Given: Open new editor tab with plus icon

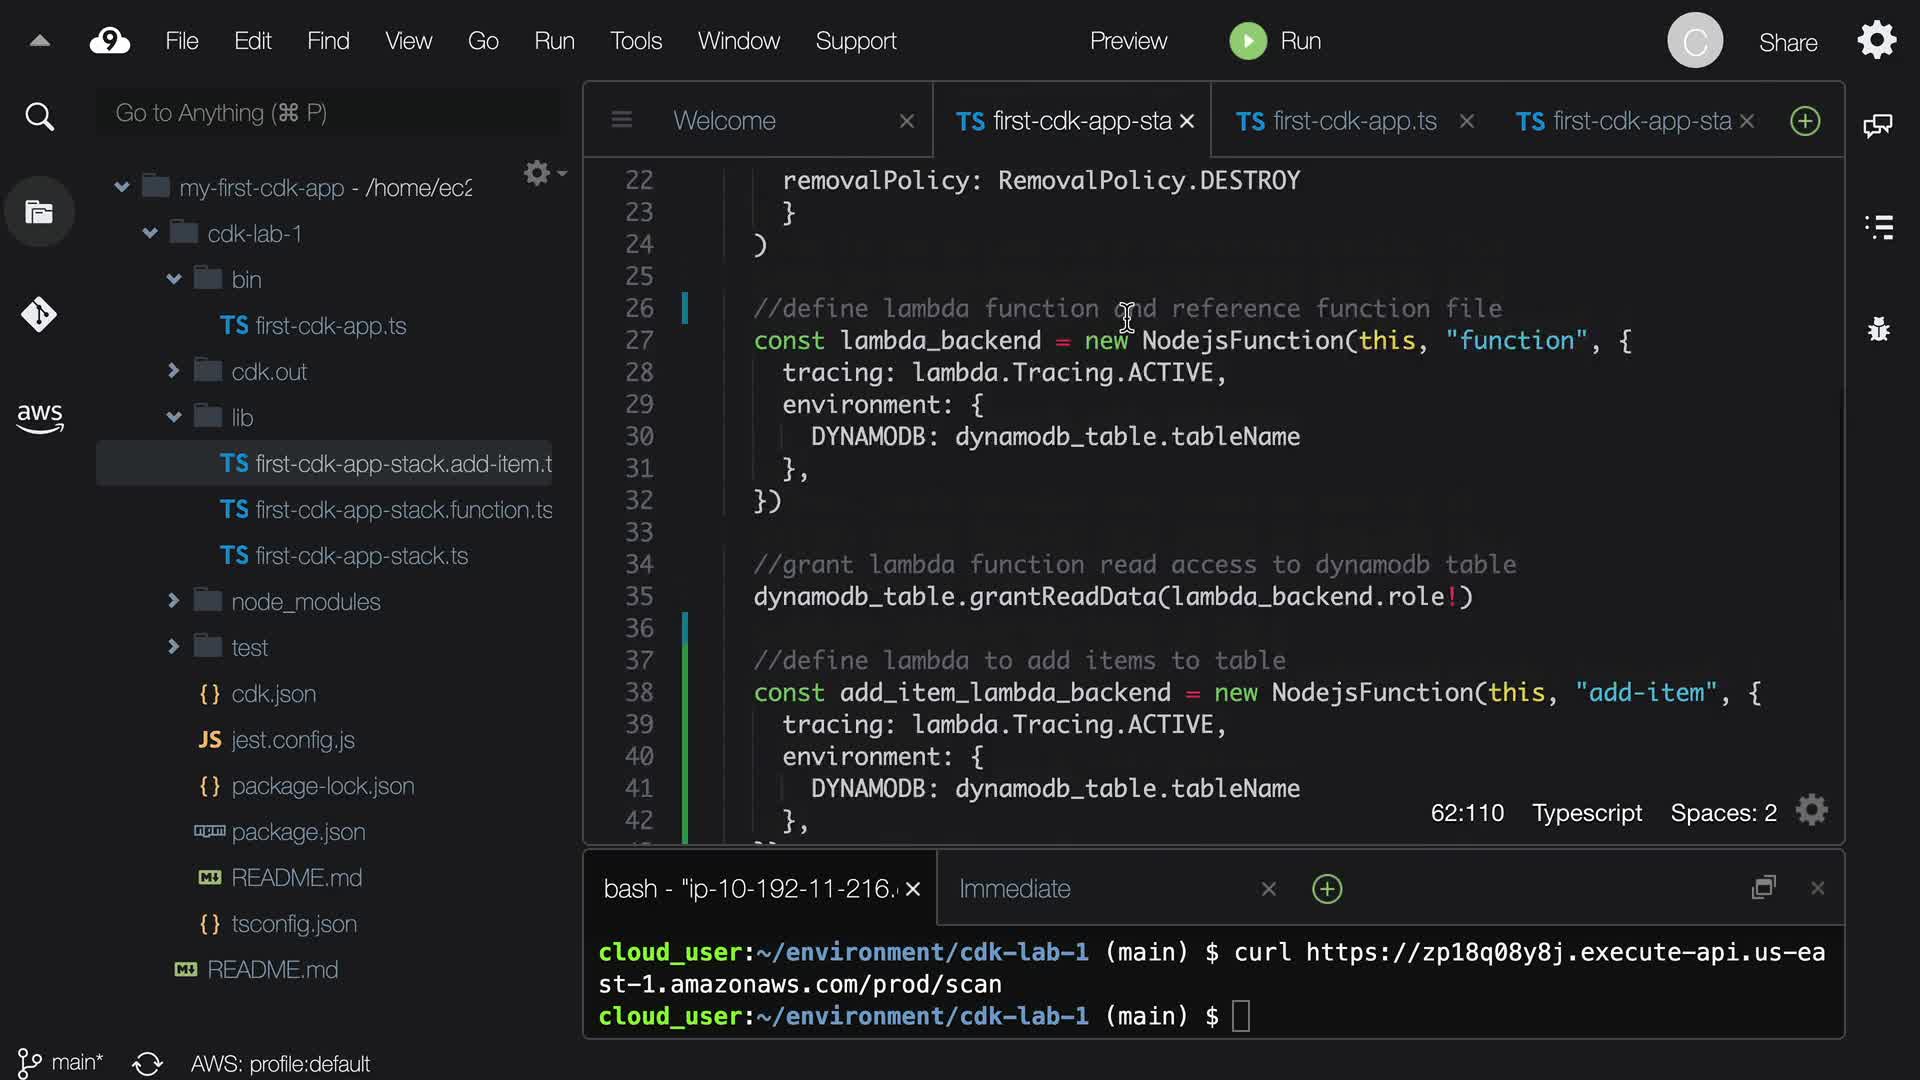Looking at the screenshot, I should tap(1804, 121).
